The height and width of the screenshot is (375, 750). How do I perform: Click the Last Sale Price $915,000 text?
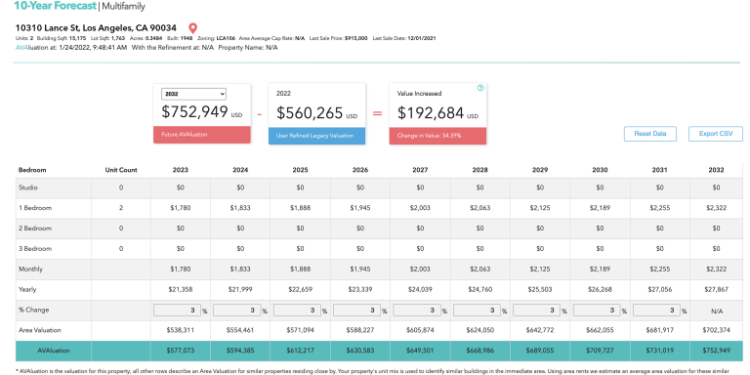coord(339,38)
